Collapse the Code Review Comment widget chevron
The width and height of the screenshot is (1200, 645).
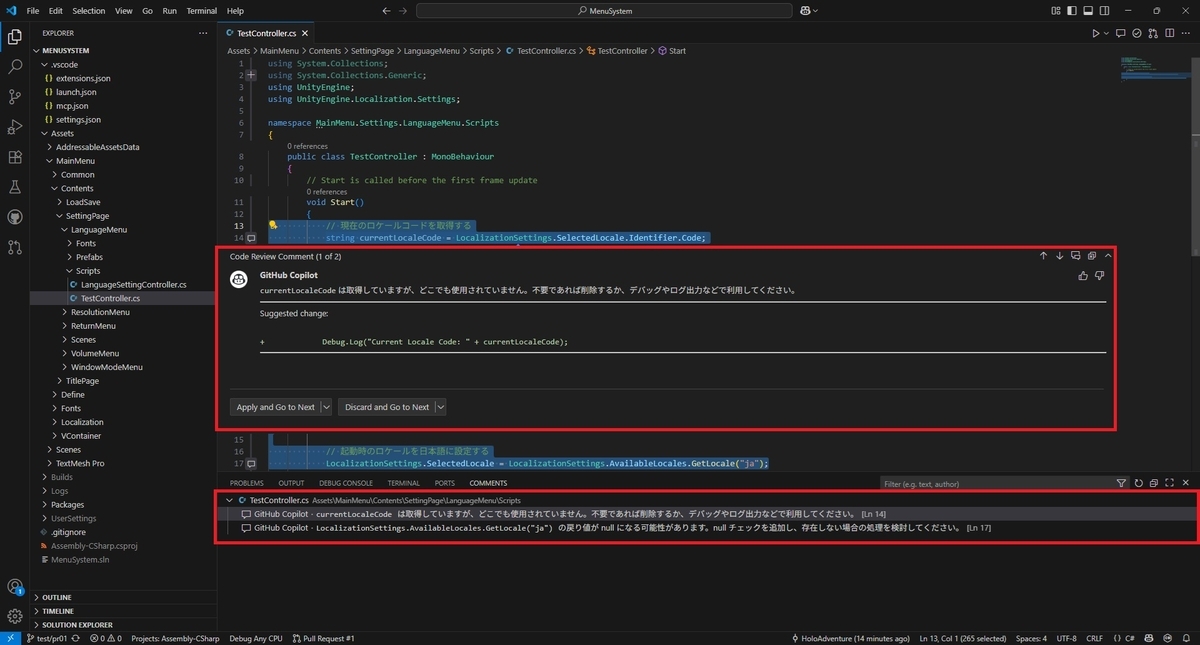[1108, 256]
